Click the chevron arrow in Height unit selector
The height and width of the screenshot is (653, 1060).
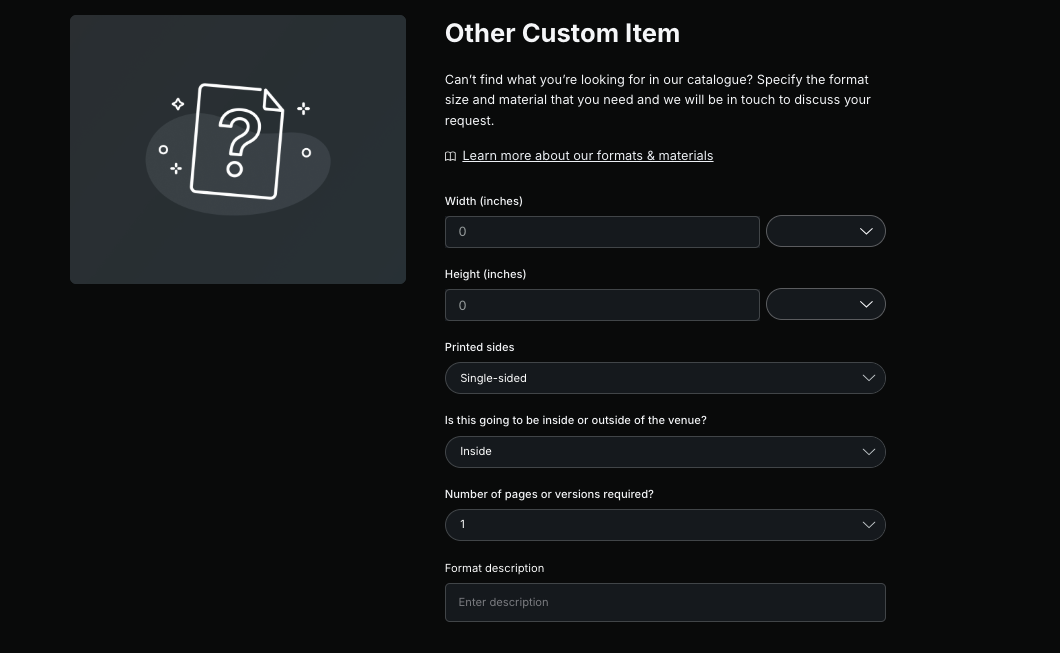tap(866, 304)
